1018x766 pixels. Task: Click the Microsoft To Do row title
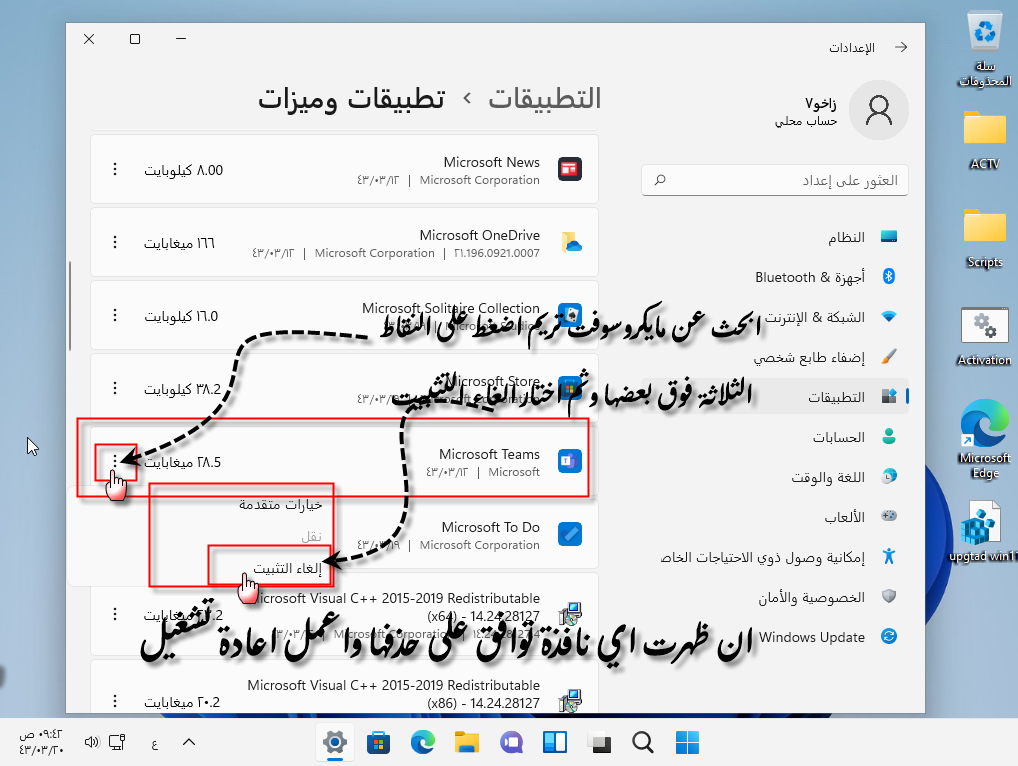(x=491, y=527)
